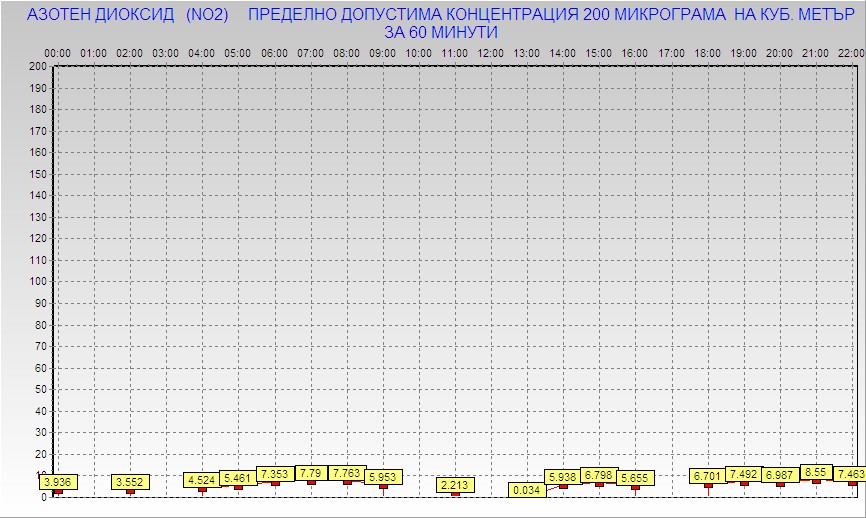Click the ЗА 60 МИНУТИ subtitle text

pos(441,32)
